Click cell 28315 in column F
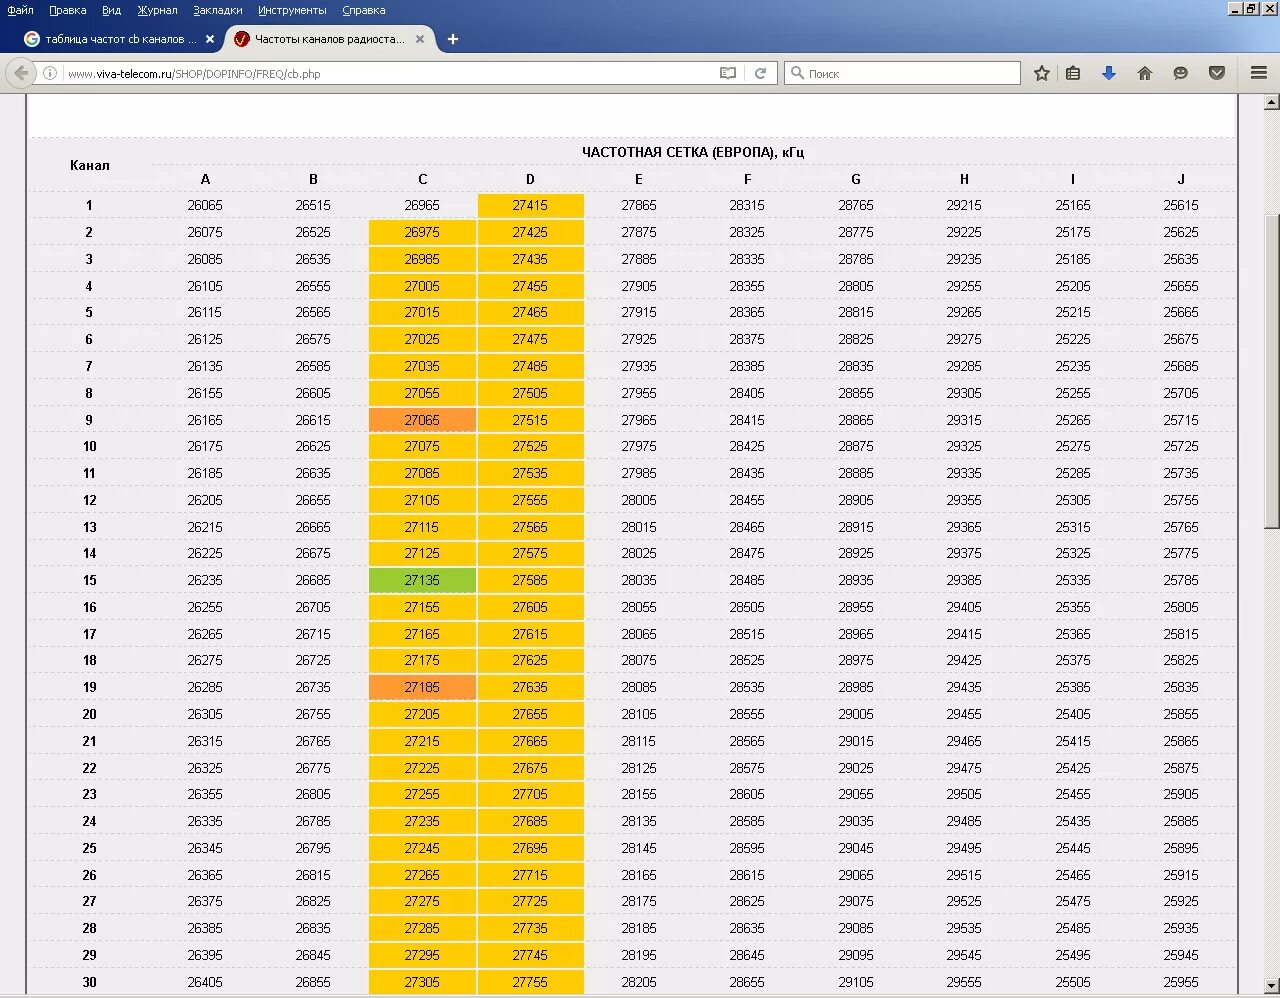1280x998 pixels. [x=747, y=205]
